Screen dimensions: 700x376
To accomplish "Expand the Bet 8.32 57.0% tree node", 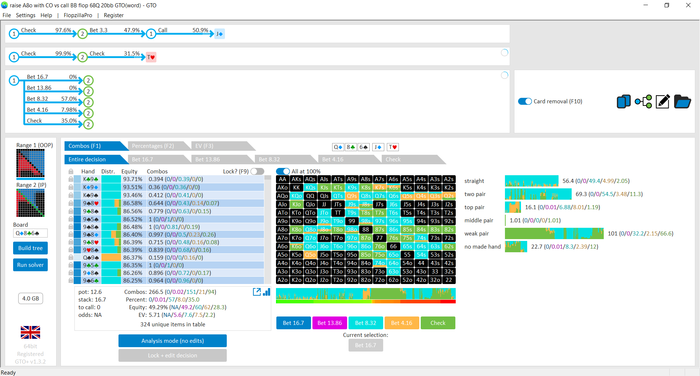I will (x=88, y=102).
